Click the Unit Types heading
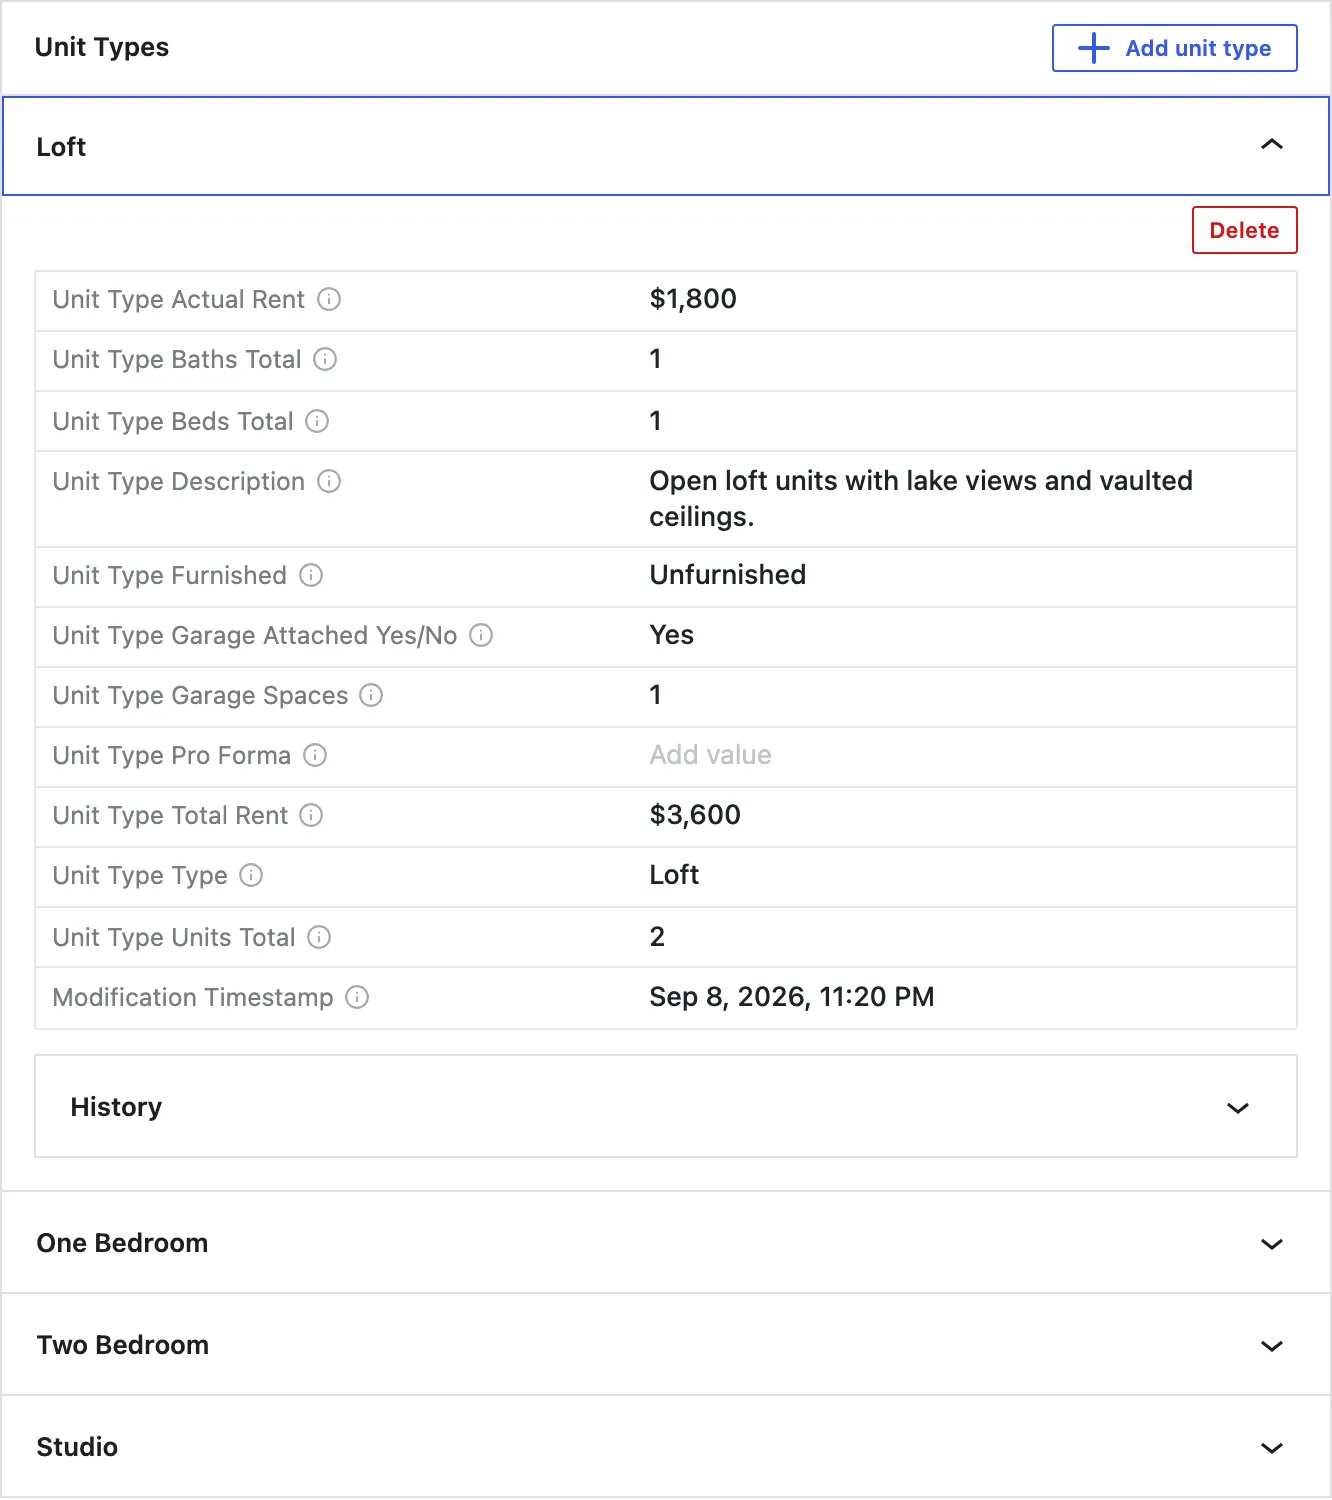Screen dimensions: 1332x1500 click(102, 47)
